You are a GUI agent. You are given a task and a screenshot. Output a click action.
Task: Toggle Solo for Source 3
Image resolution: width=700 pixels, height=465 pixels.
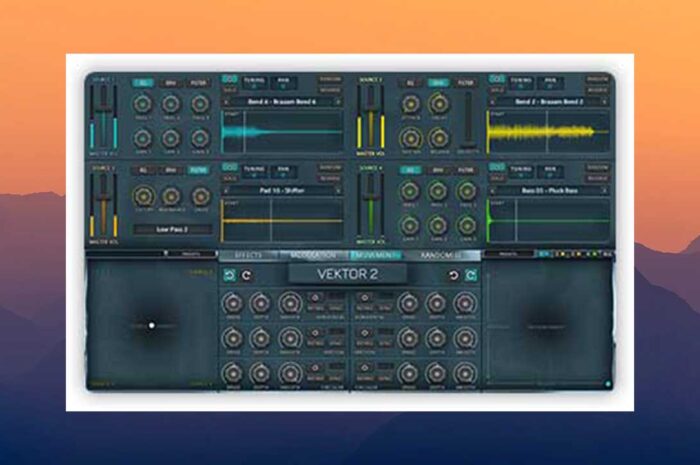click(x=229, y=178)
